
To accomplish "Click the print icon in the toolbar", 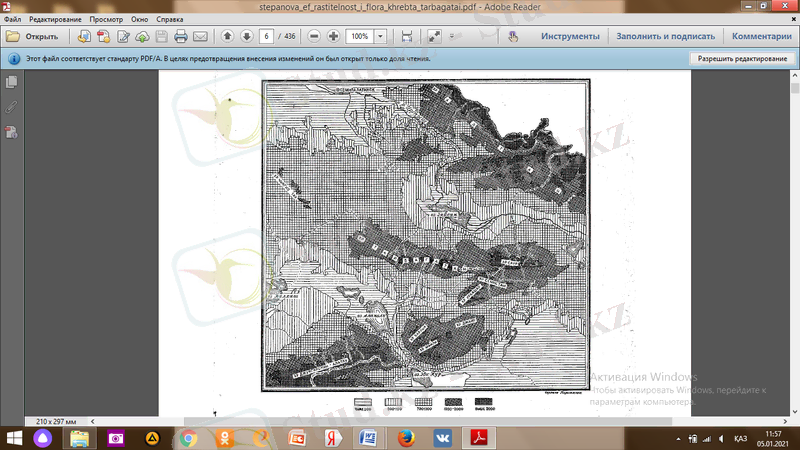I will click(181, 37).
